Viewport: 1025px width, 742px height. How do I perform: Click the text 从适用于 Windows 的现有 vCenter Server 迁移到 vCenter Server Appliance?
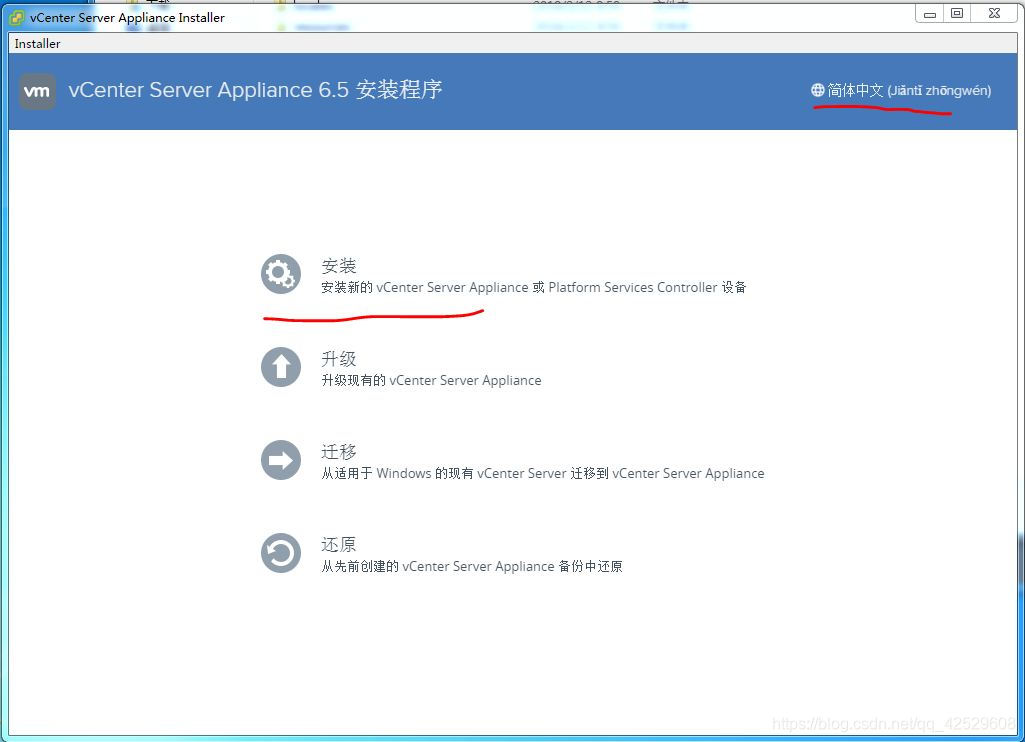543,473
